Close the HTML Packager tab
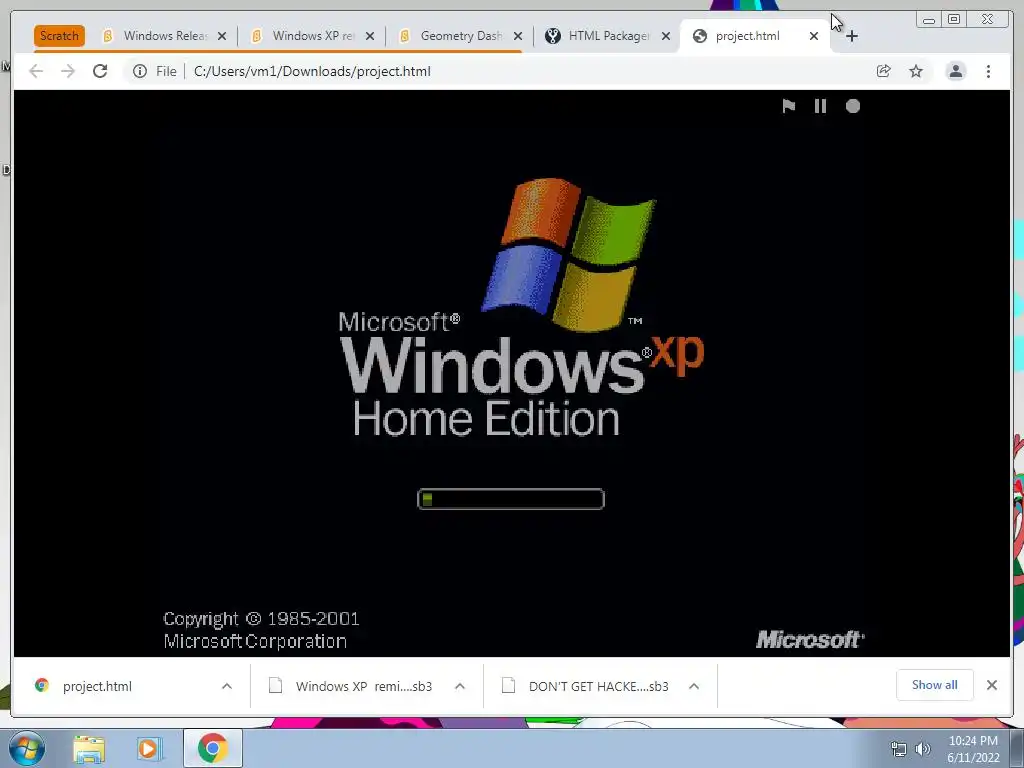The height and width of the screenshot is (768, 1024). pyautogui.click(x=666, y=36)
